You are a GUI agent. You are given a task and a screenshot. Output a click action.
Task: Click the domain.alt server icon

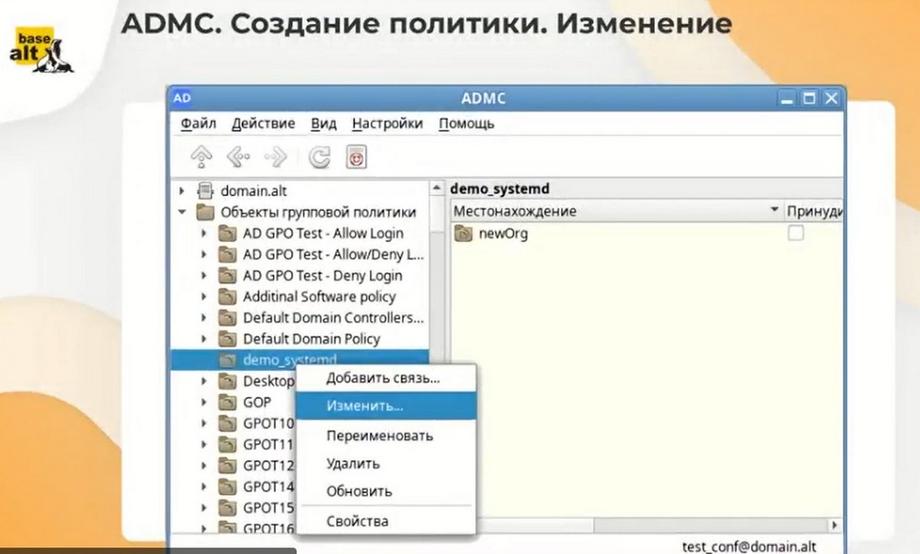click(205, 191)
